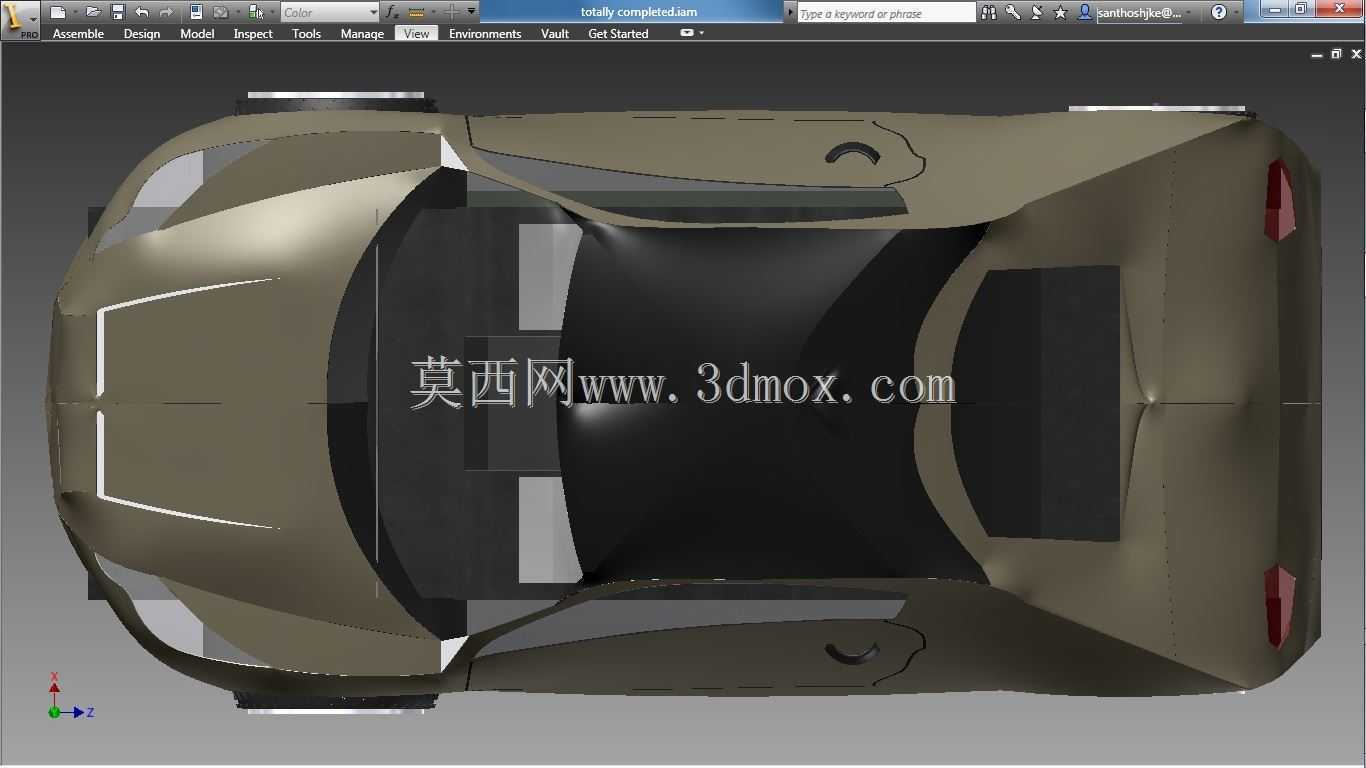The image size is (1366, 768).
Task: Toggle the ribbon minimize state button
Action: 687,33
